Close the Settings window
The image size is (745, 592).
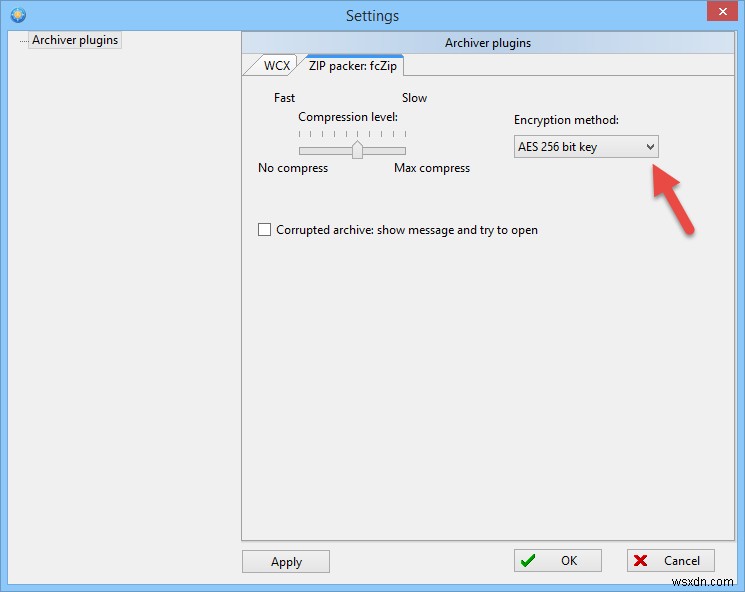point(722,11)
